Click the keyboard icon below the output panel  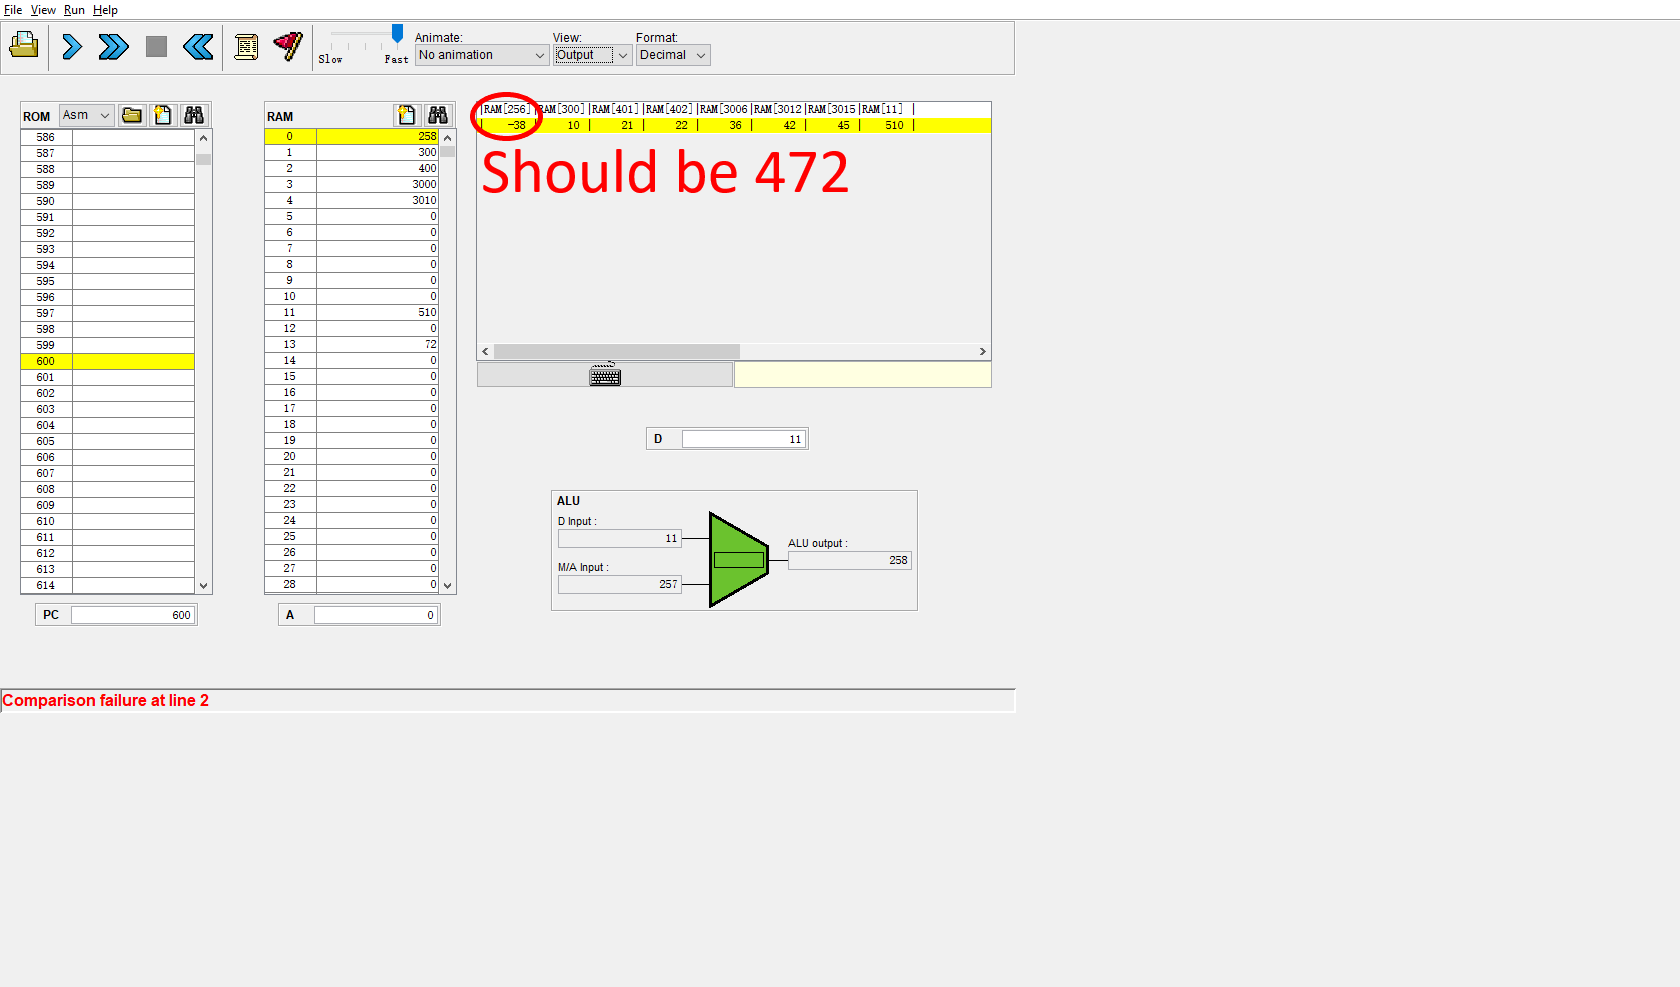pos(605,375)
